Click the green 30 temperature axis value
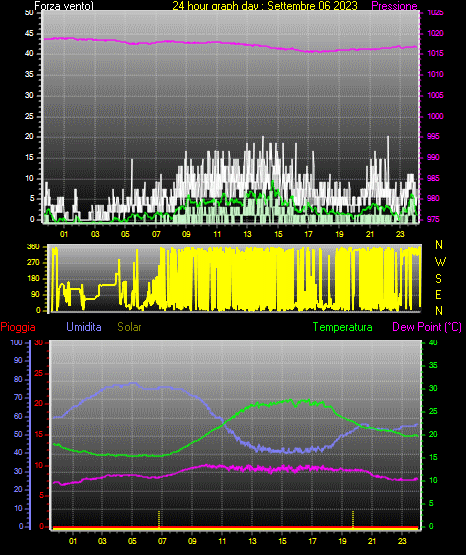 pos(433,388)
